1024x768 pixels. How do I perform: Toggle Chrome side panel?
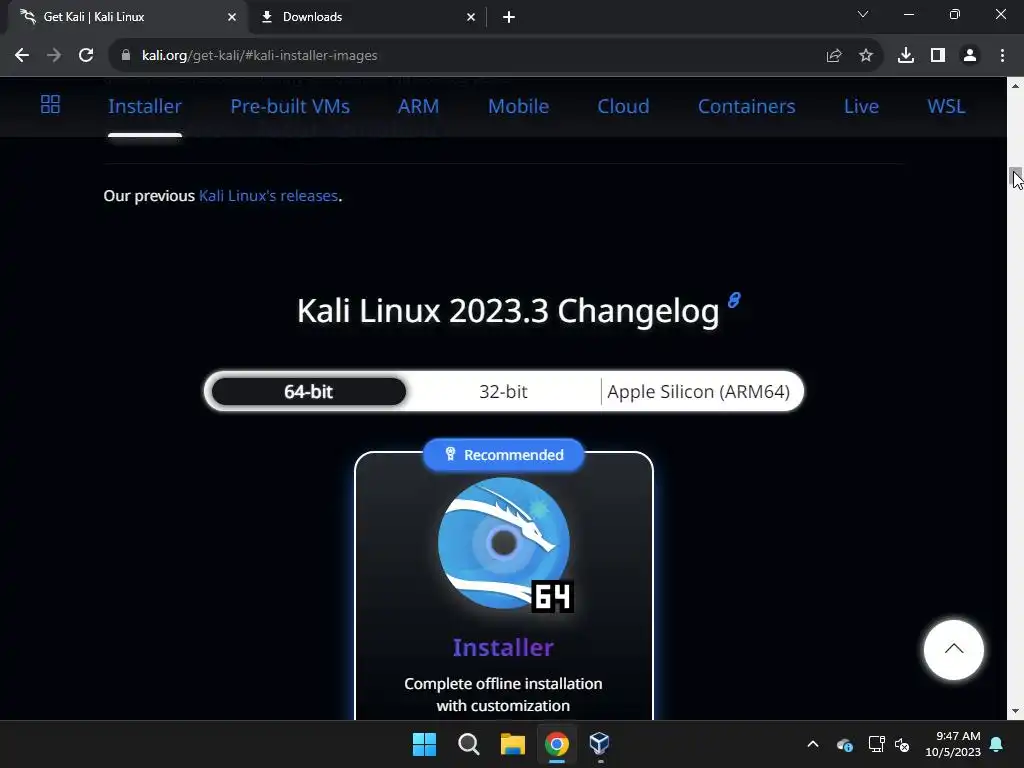(938, 56)
